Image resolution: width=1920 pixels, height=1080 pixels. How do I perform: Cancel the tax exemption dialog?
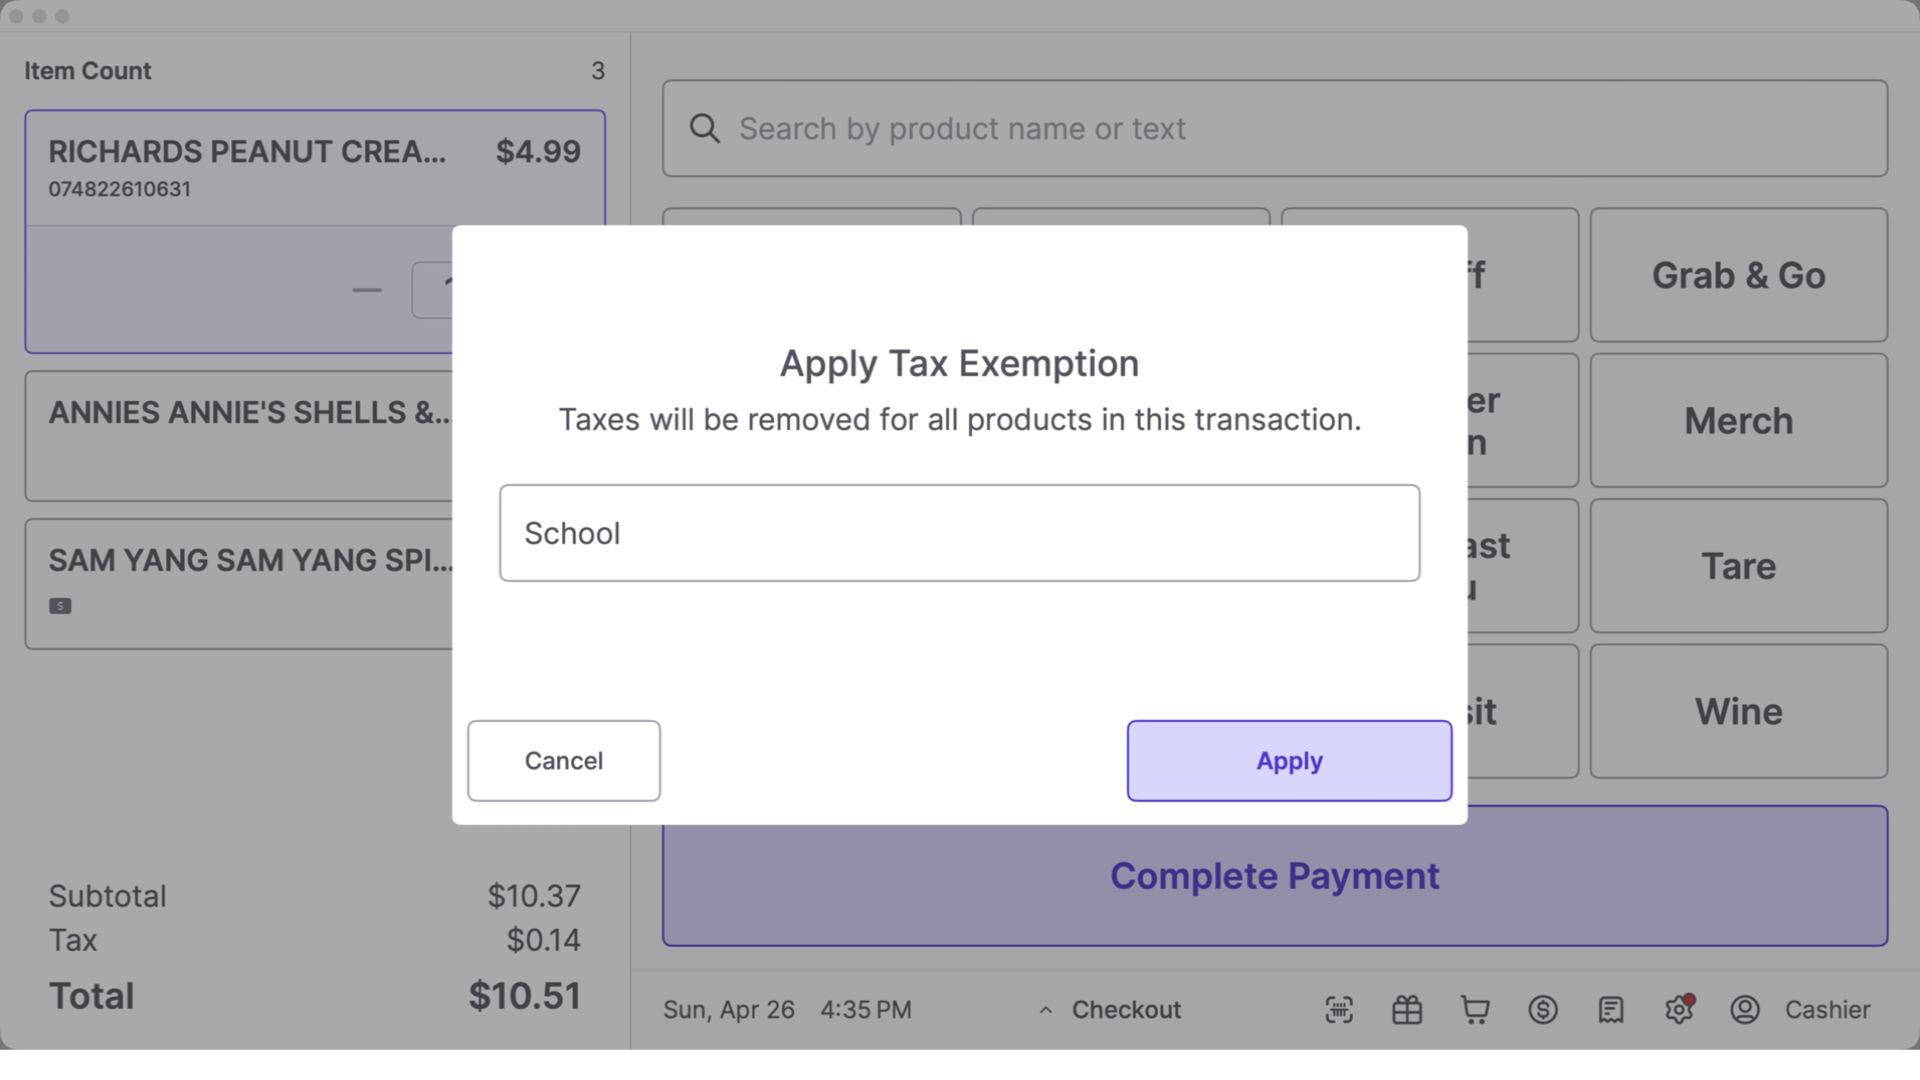point(563,760)
